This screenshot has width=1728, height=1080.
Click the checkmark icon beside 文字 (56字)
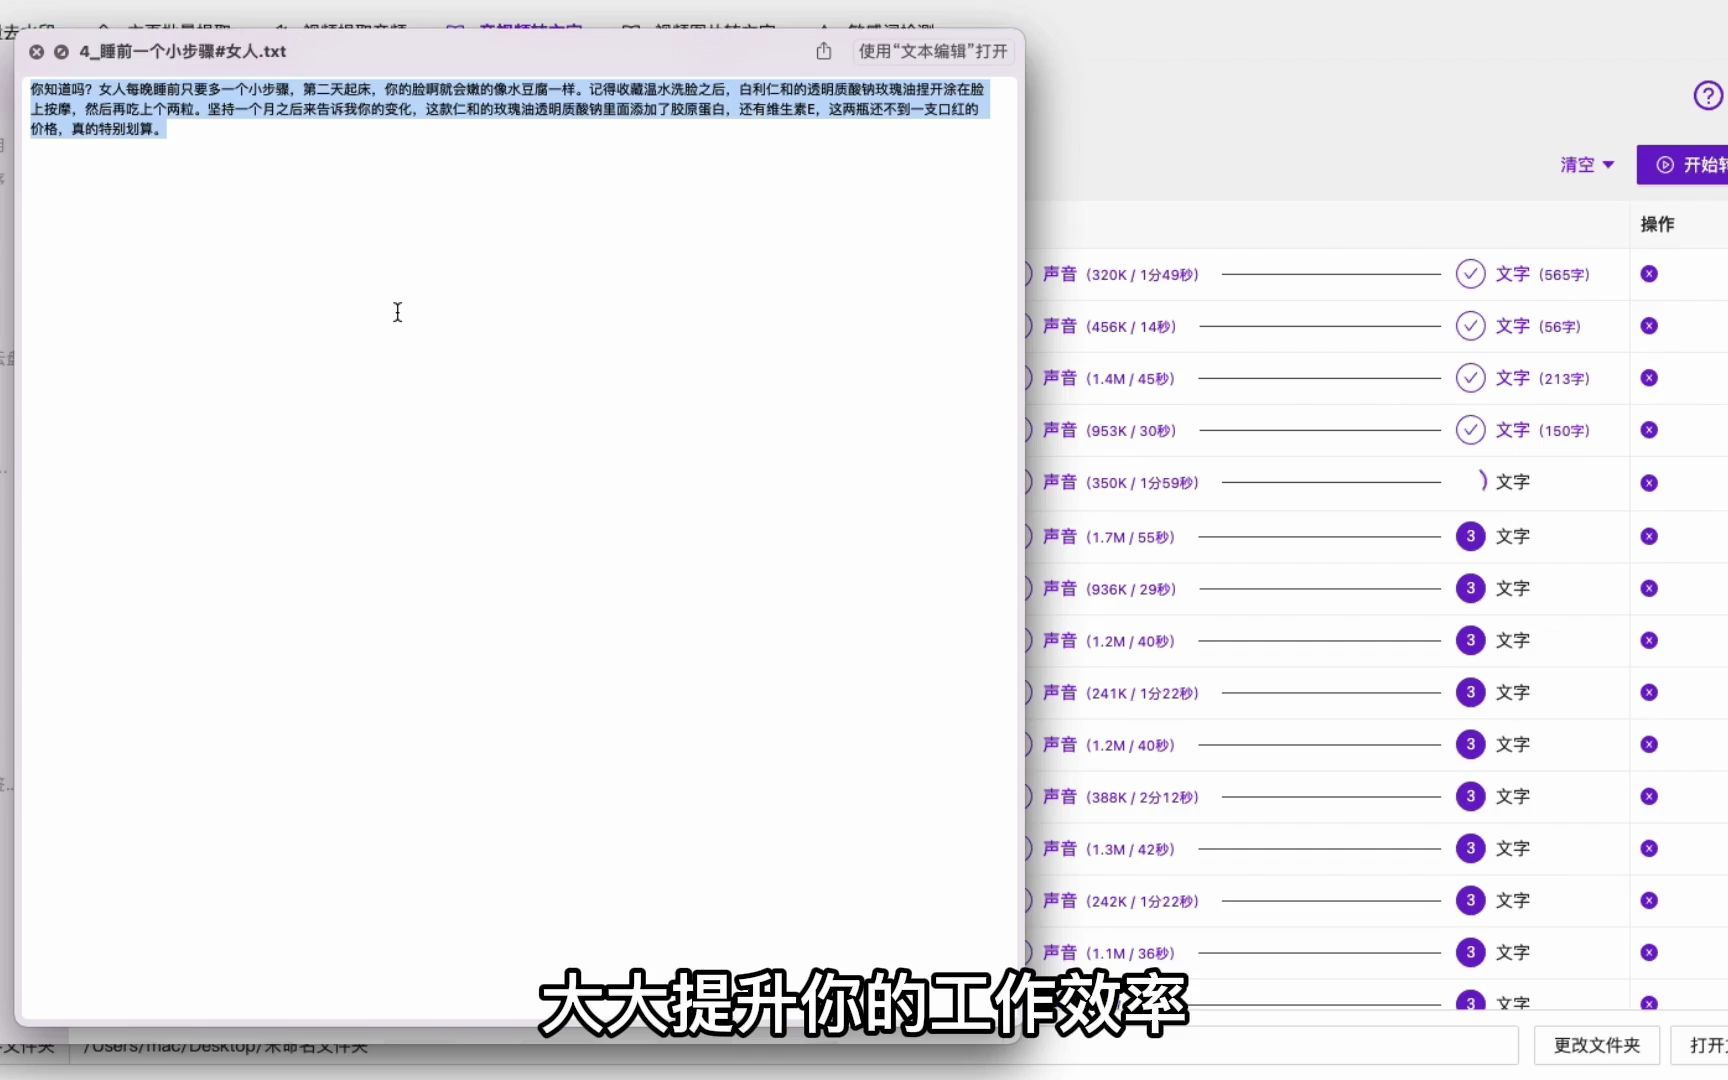pos(1470,326)
